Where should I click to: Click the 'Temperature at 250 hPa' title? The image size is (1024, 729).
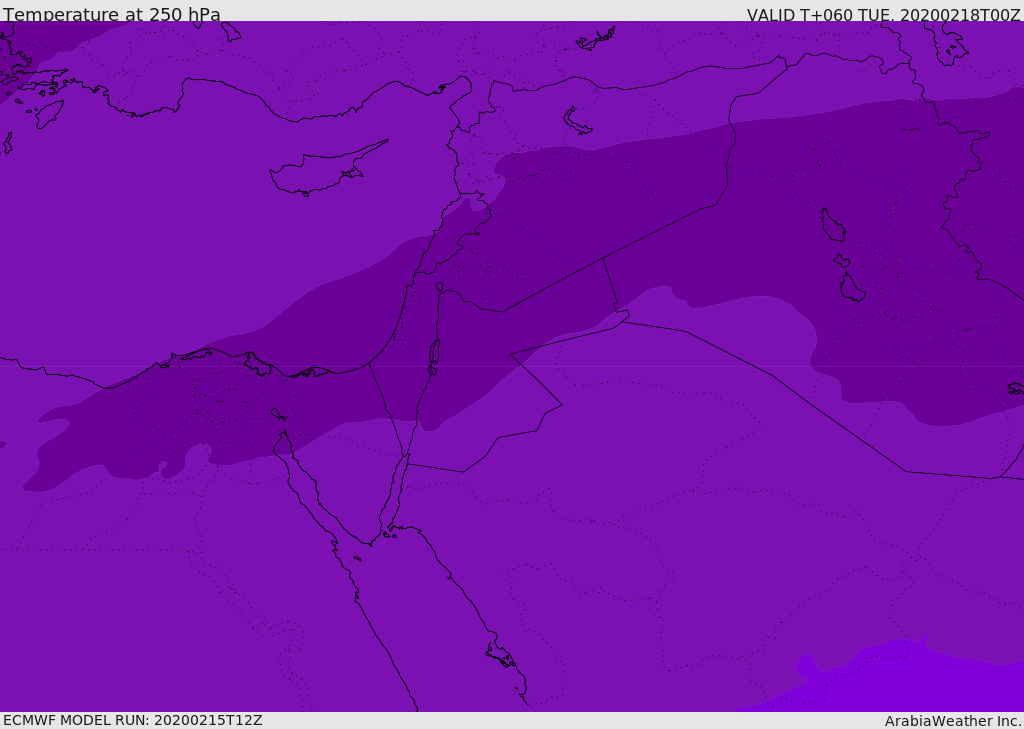[x=111, y=15]
